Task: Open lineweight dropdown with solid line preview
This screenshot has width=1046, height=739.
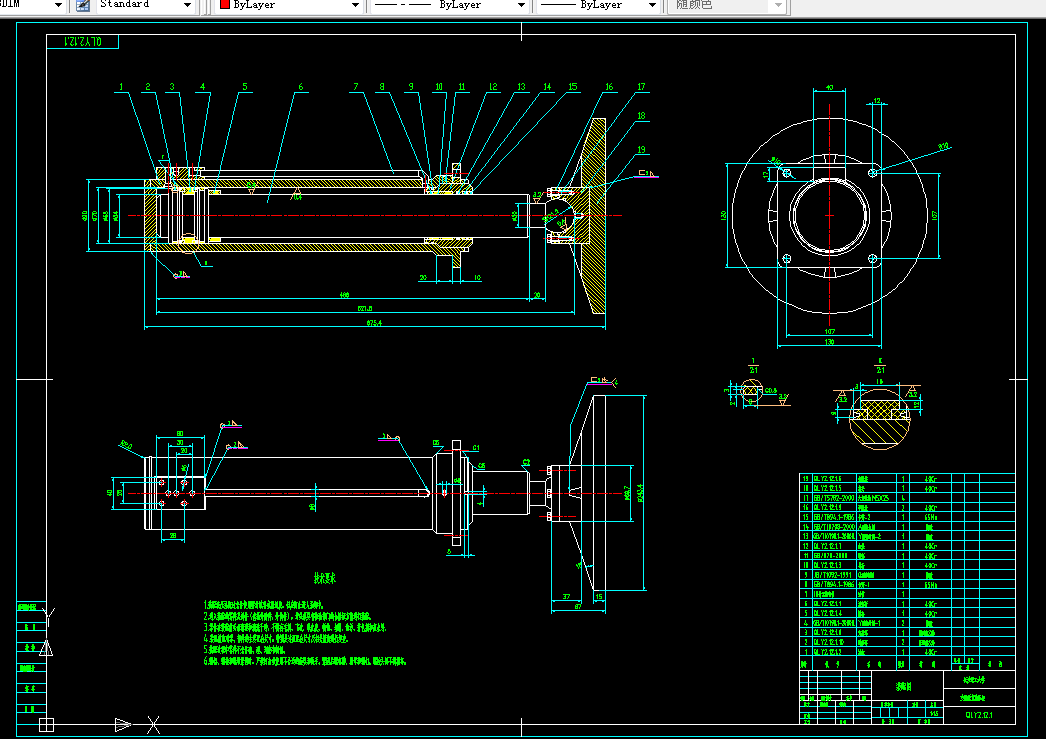Action: click(x=598, y=5)
